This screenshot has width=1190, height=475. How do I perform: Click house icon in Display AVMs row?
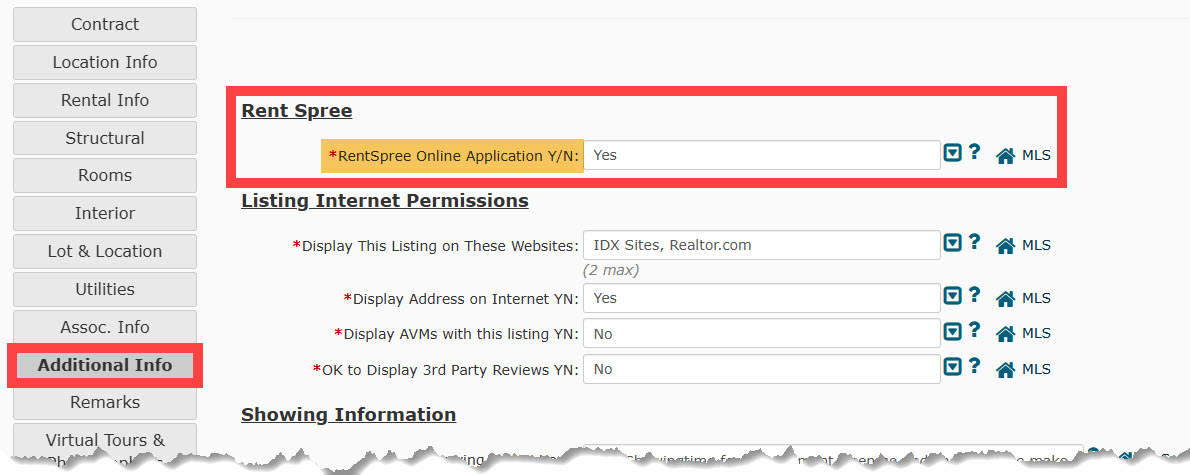tap(1005, 335)
